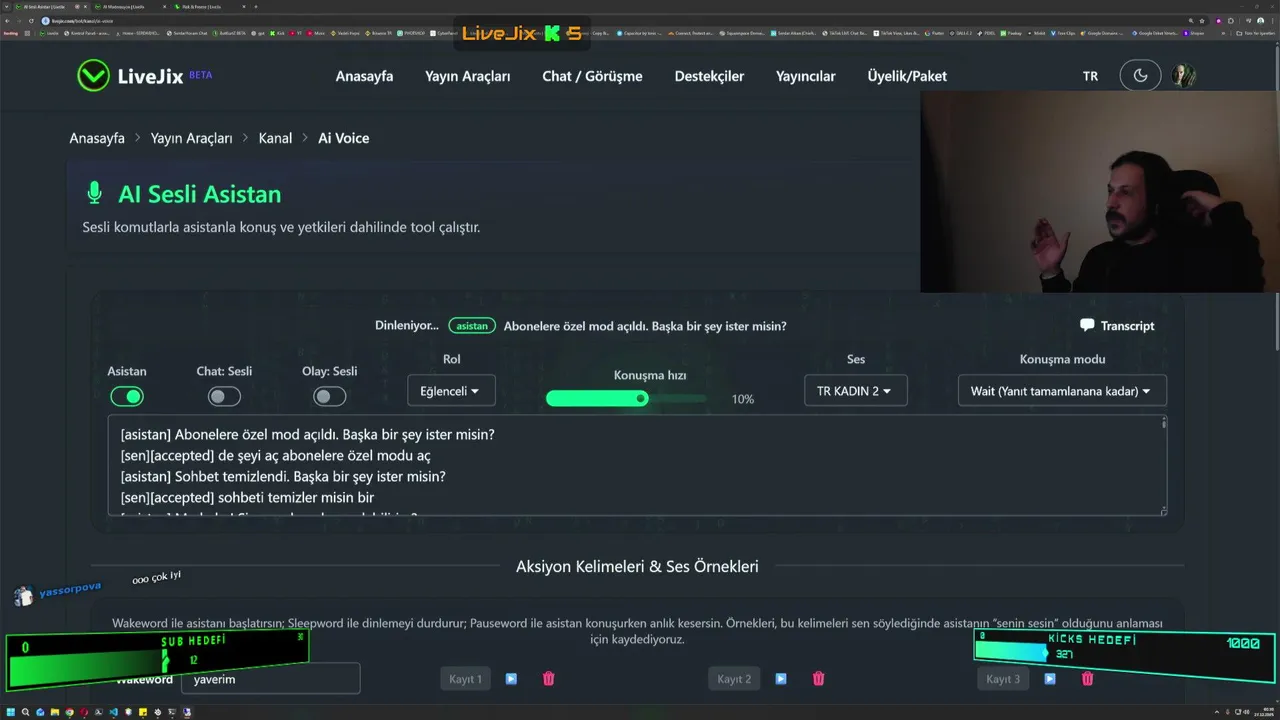
Task: Open the Yayıncılar menu
Action: [x=805, y=76]
